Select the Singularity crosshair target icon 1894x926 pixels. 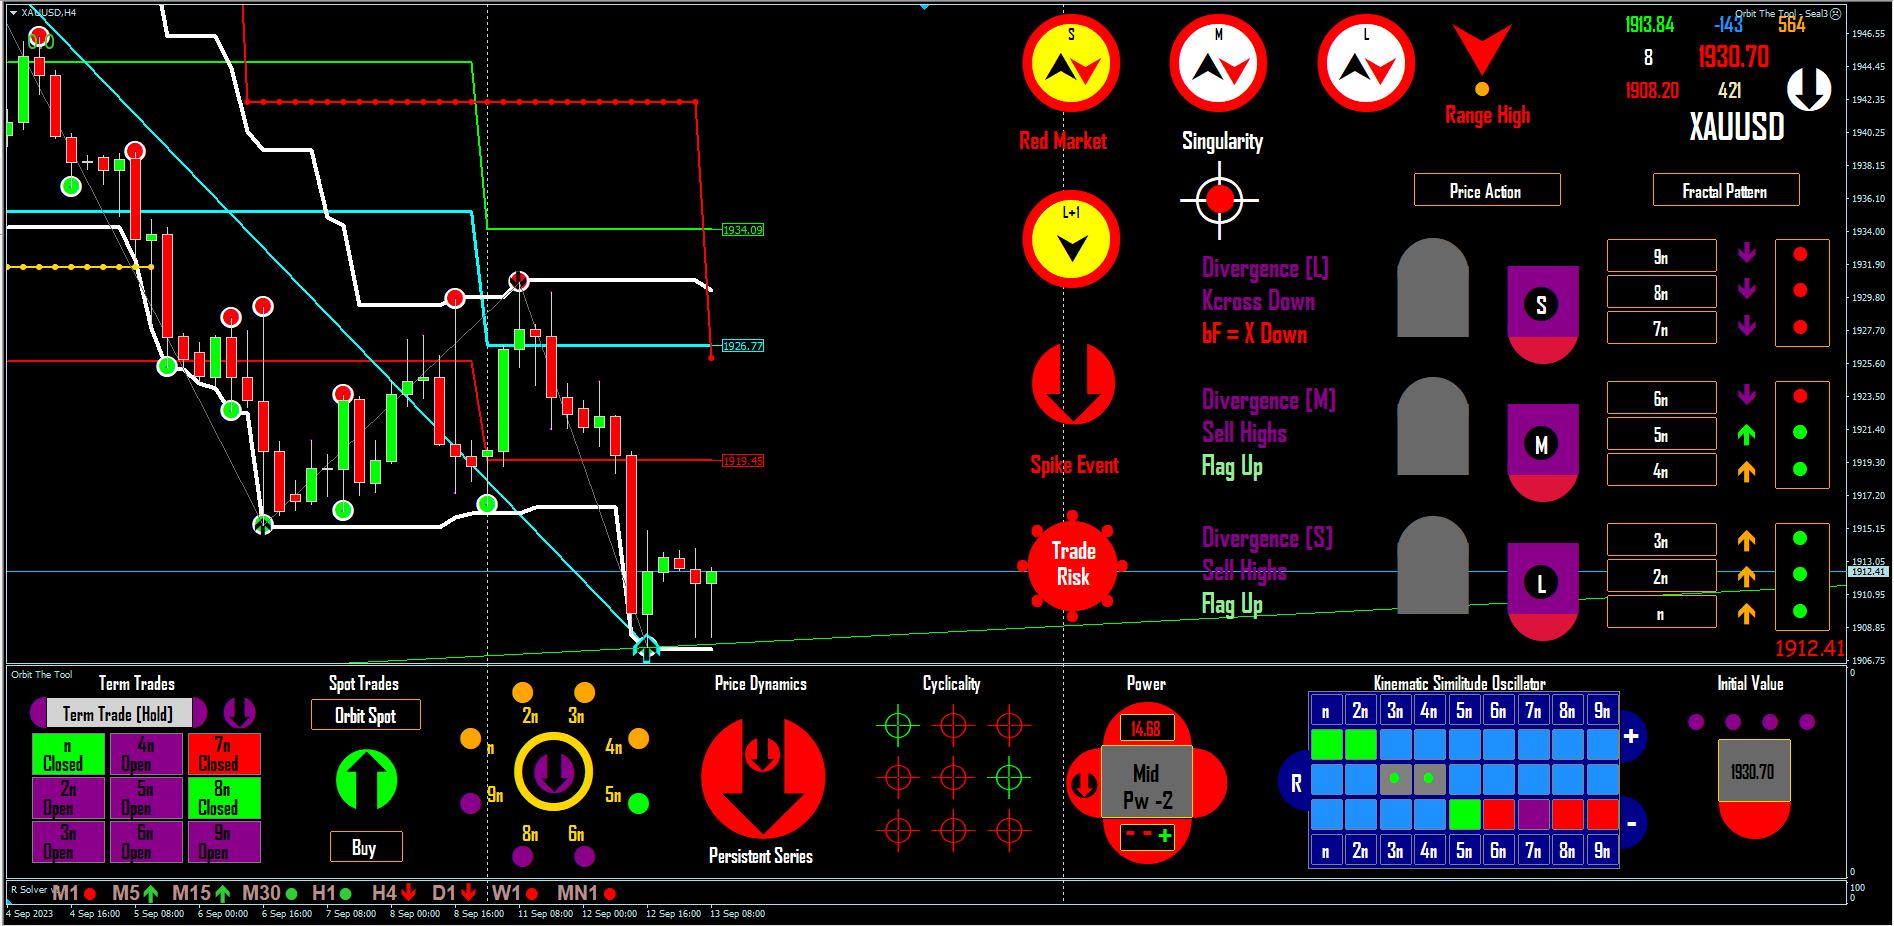tap(1220, 200)
